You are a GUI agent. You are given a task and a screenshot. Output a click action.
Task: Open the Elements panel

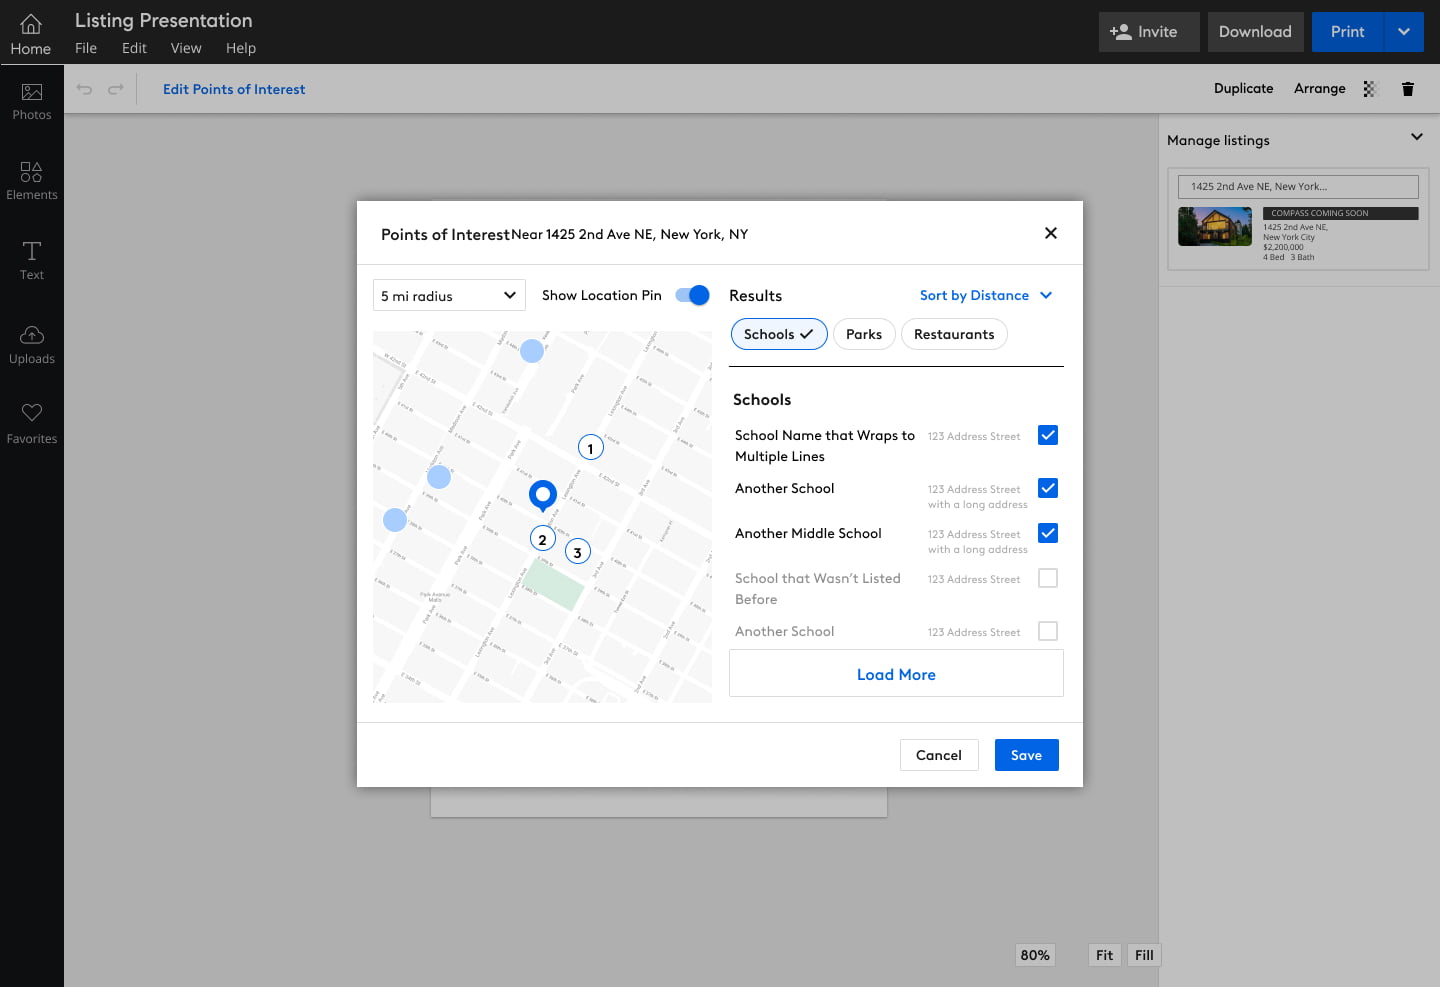point(32,181)
